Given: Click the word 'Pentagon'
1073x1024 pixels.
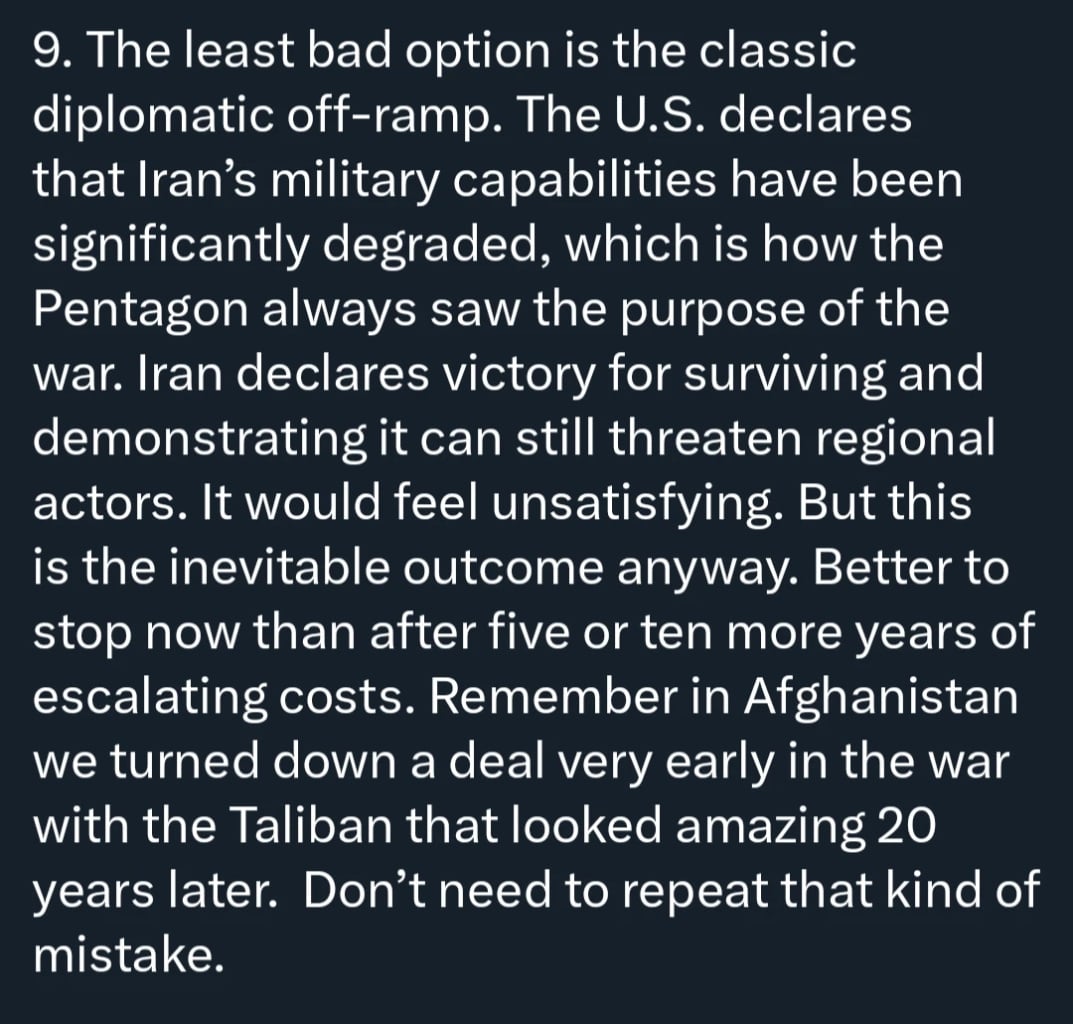Looking at the screenshot, I should tap(141, 311).
